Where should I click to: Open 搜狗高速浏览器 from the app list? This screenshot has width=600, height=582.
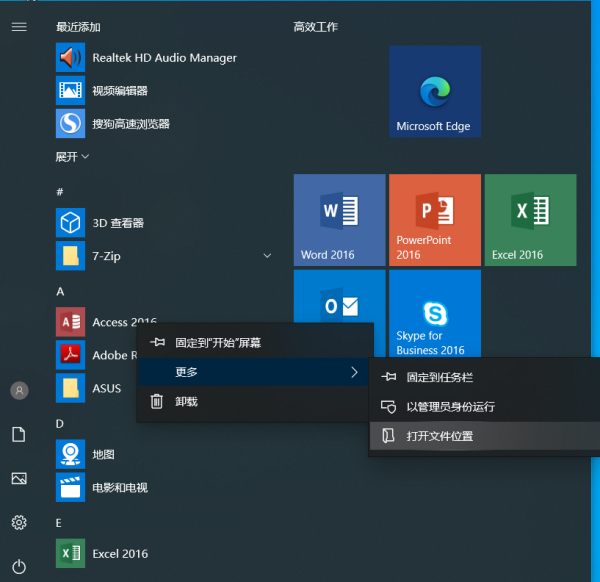(130, 124)
